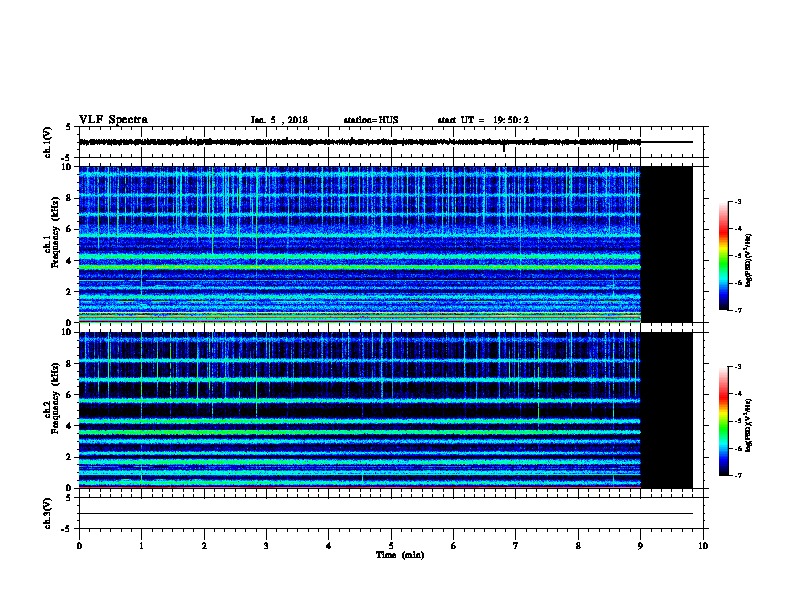Click time axis tick label "0"
Screen dimensions: 792x612
(x=79, y=545)
